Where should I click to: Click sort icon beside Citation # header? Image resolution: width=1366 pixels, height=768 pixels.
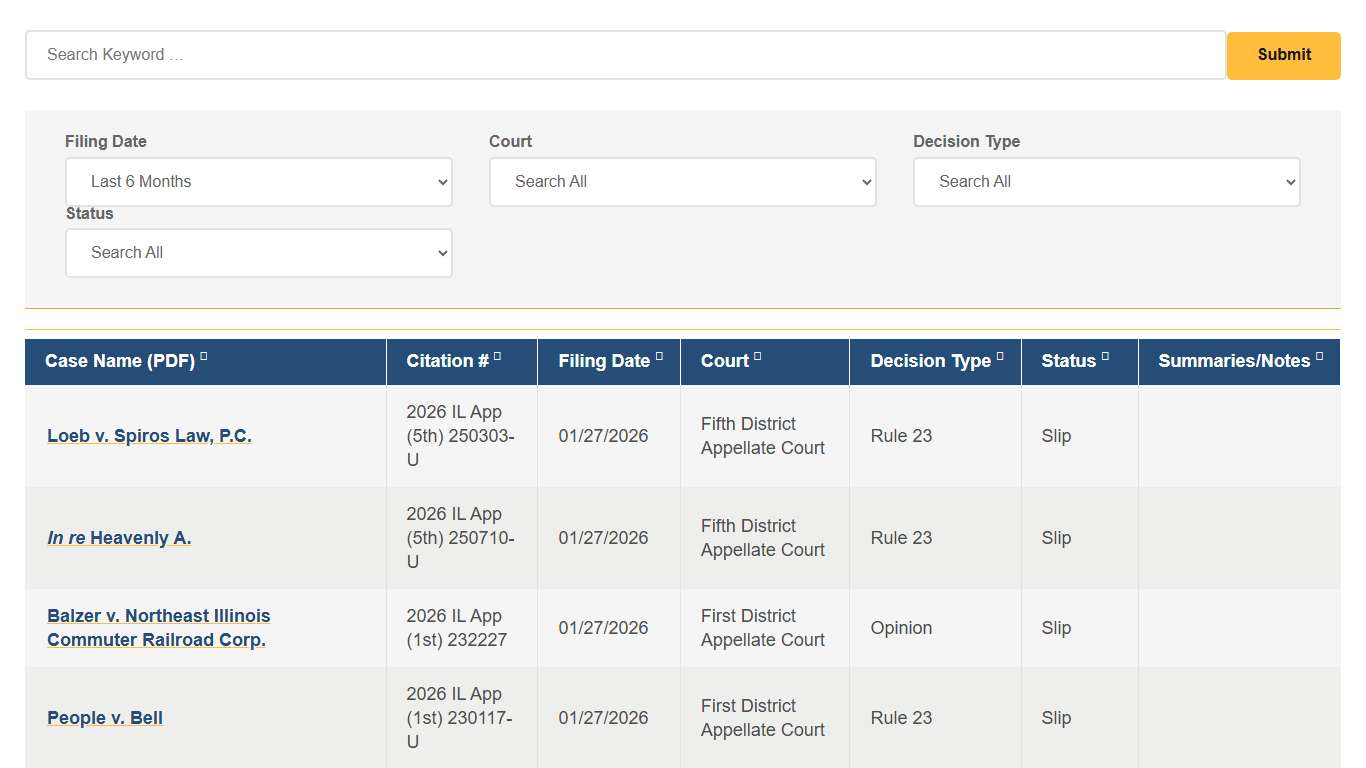[498, 356]
